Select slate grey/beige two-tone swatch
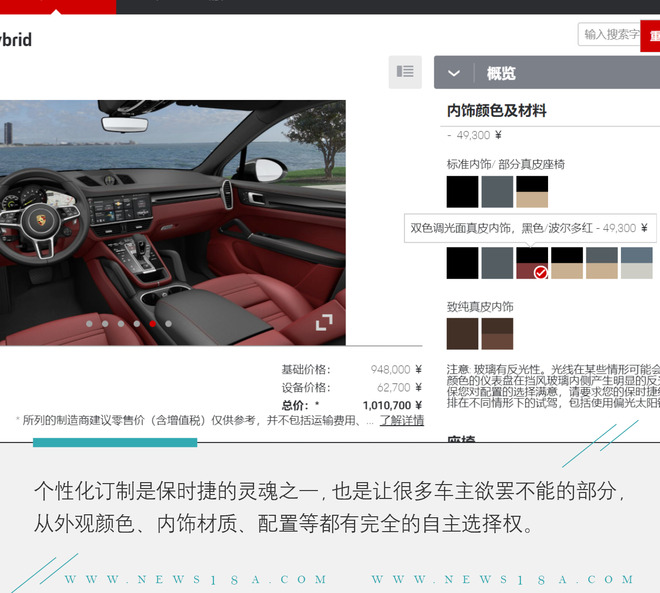660x593 pixels. pyautogui.click(x=602, y=263)
